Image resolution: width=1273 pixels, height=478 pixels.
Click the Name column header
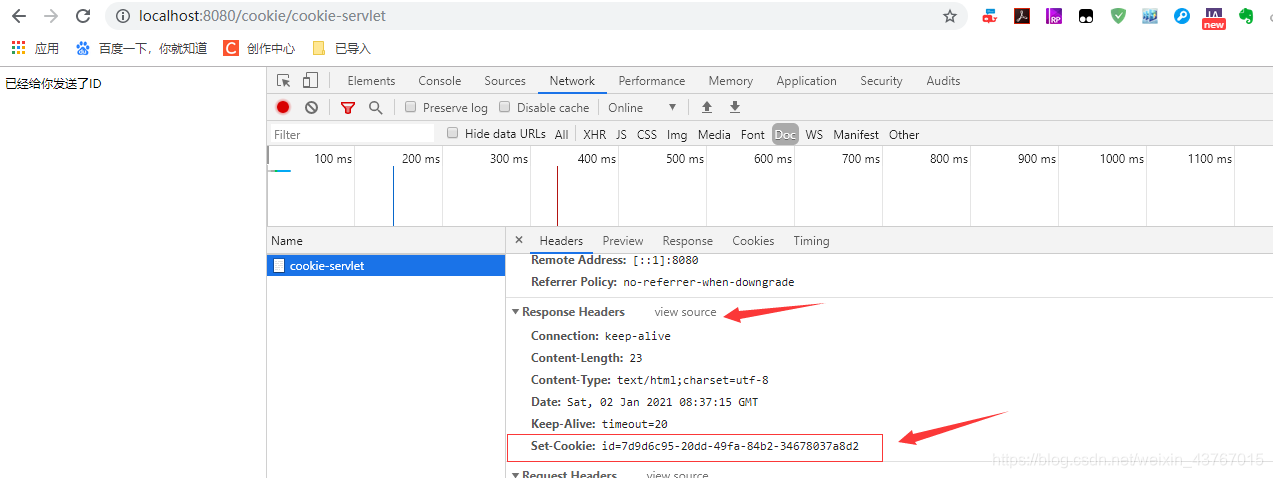tap(386, 241)
